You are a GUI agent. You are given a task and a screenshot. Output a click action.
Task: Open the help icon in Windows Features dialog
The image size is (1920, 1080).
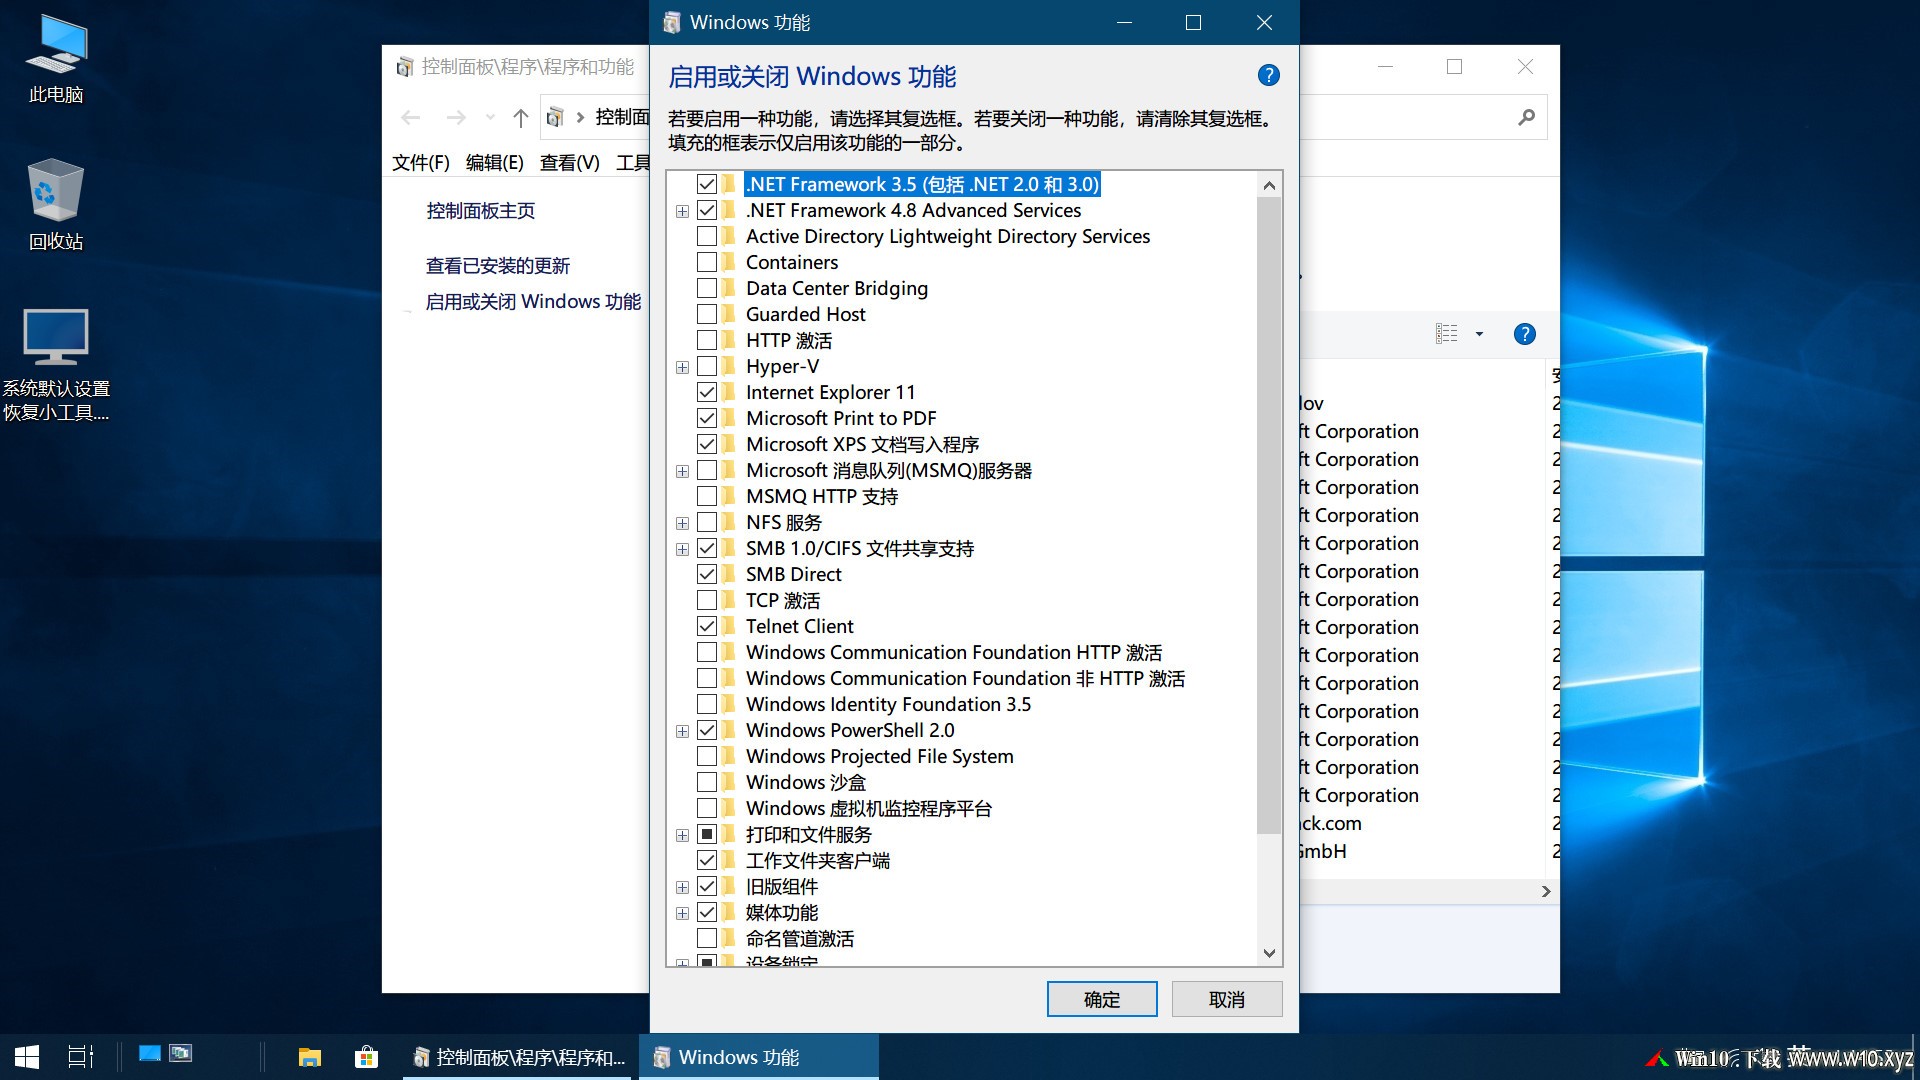point(1268,75)
